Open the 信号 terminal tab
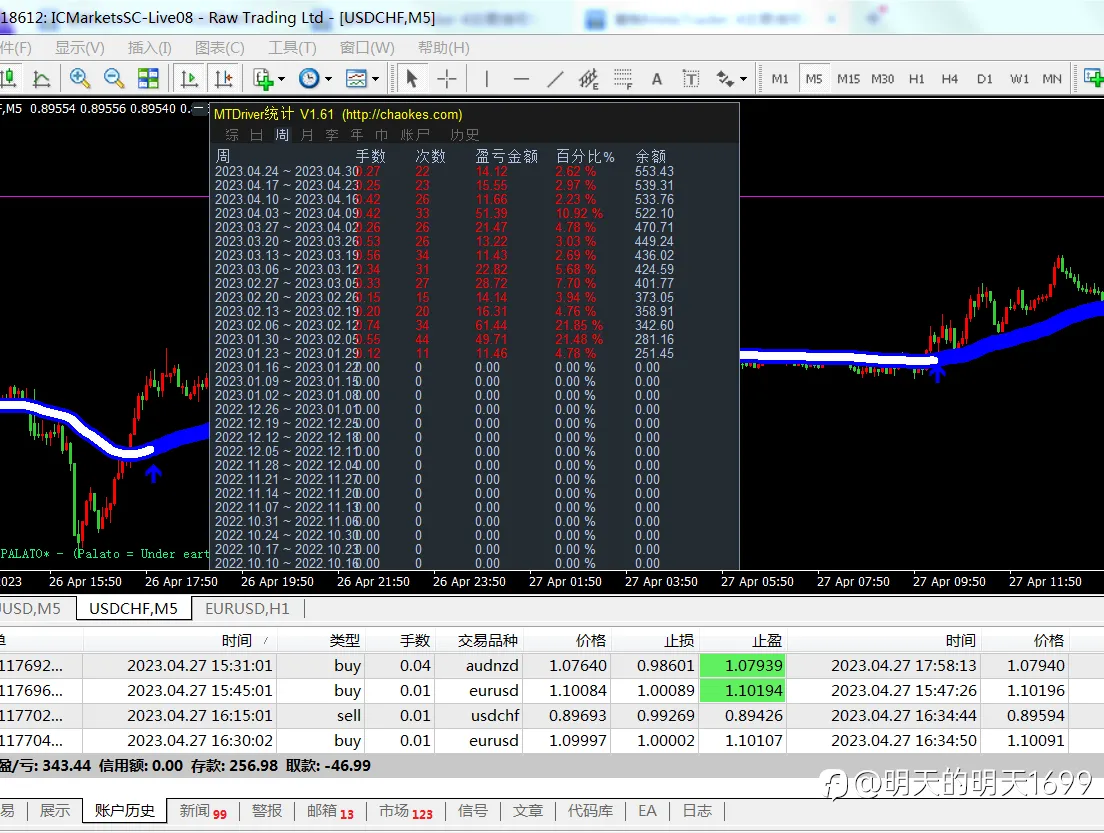This screenshot has height=833, width=1104. (x=472, y=810)
